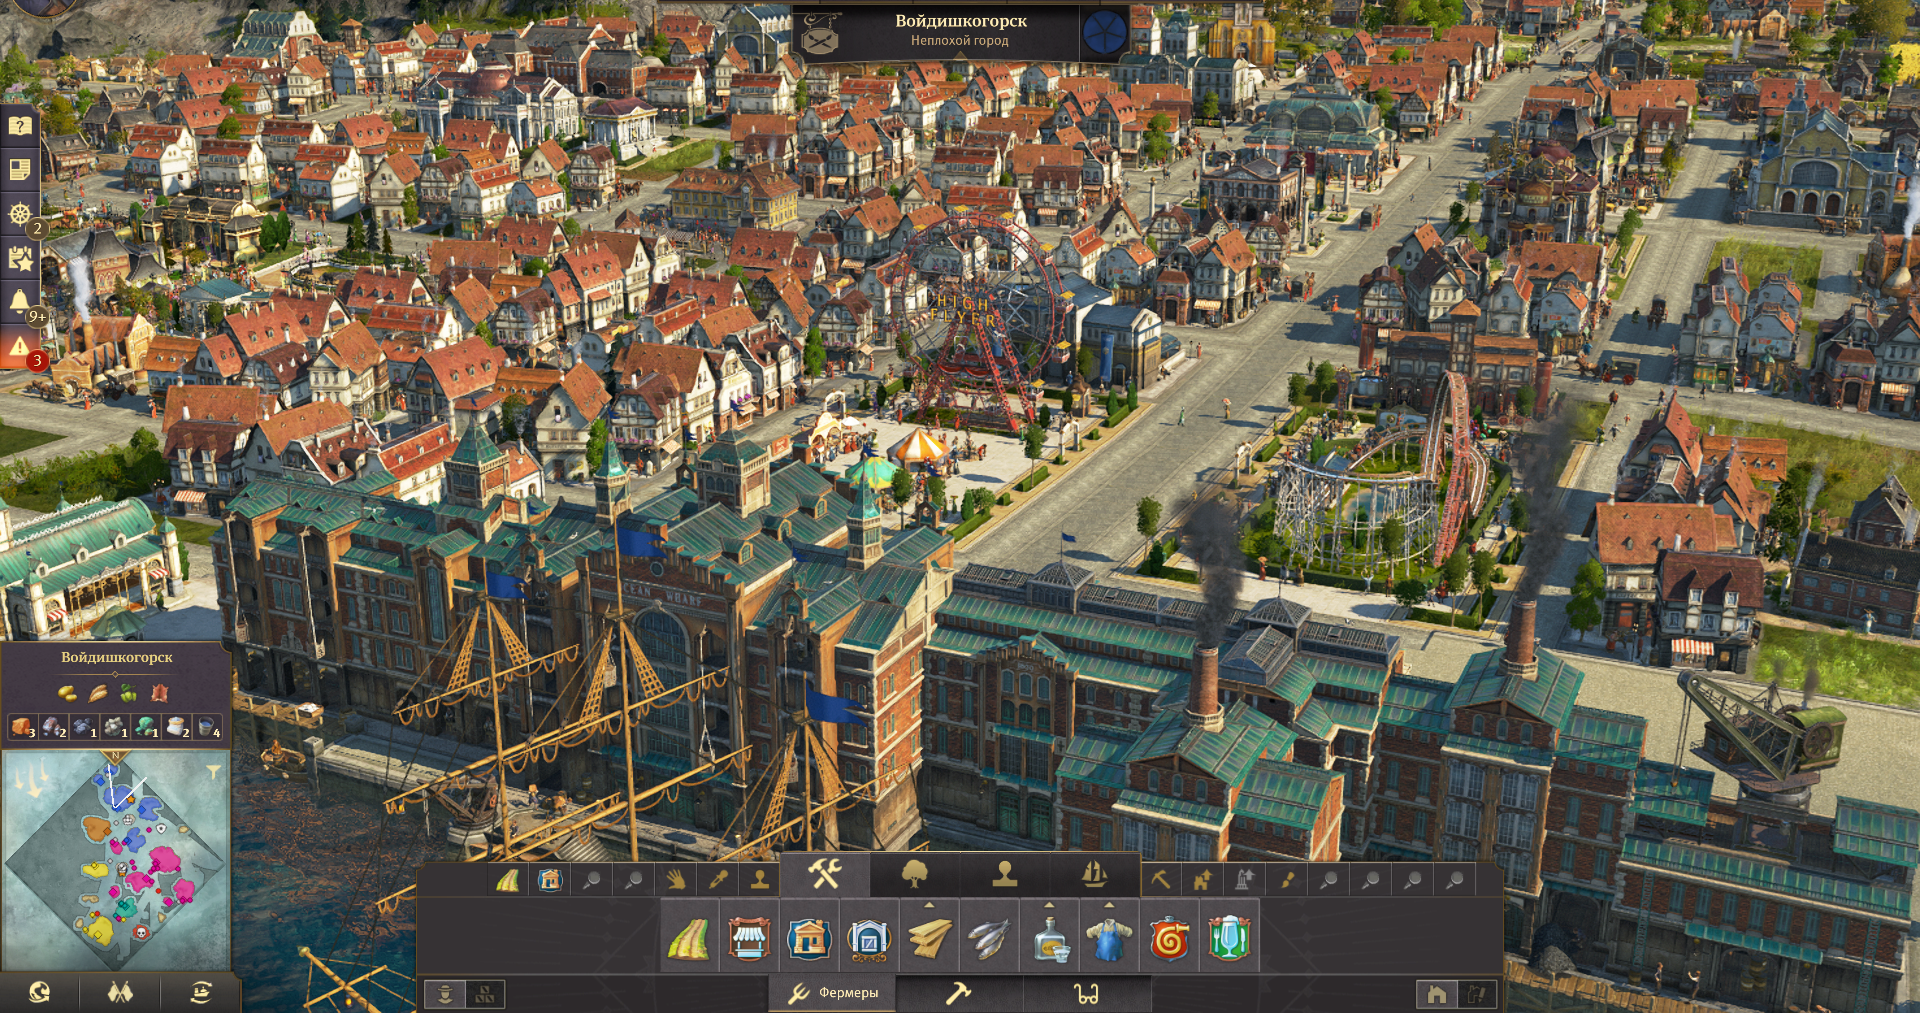Image resolution: width=1920 pixels, height=1013 pixels.
Task: Open the trade routes ship button
Action: pos(200,992)
